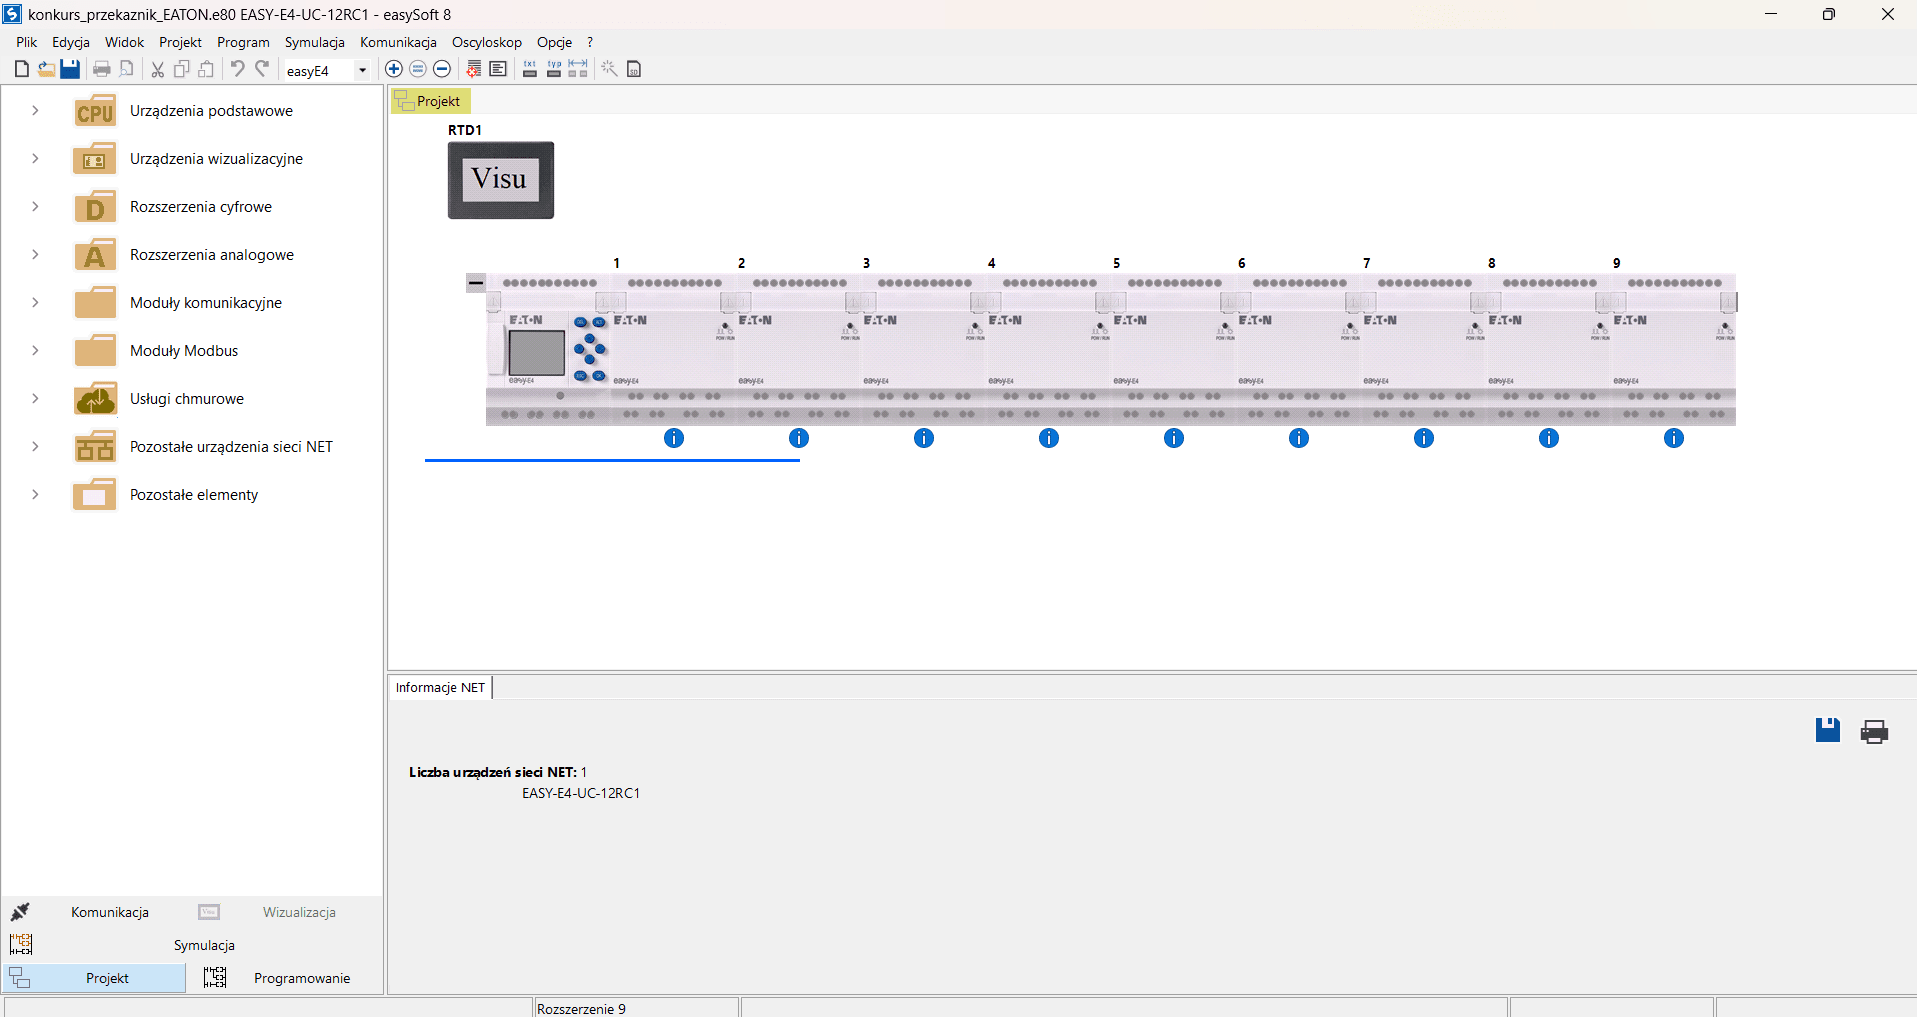Click the new project file icon
The image size is (1917, 1017).
[22, 69]
